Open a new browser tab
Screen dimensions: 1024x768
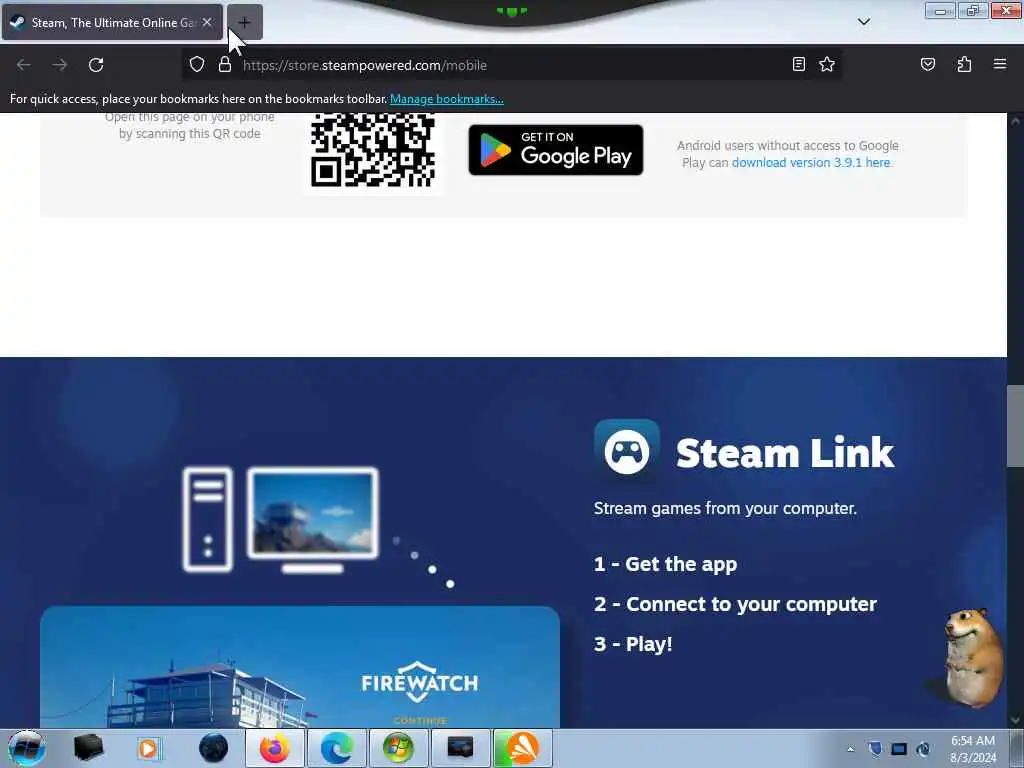point(244,22)
